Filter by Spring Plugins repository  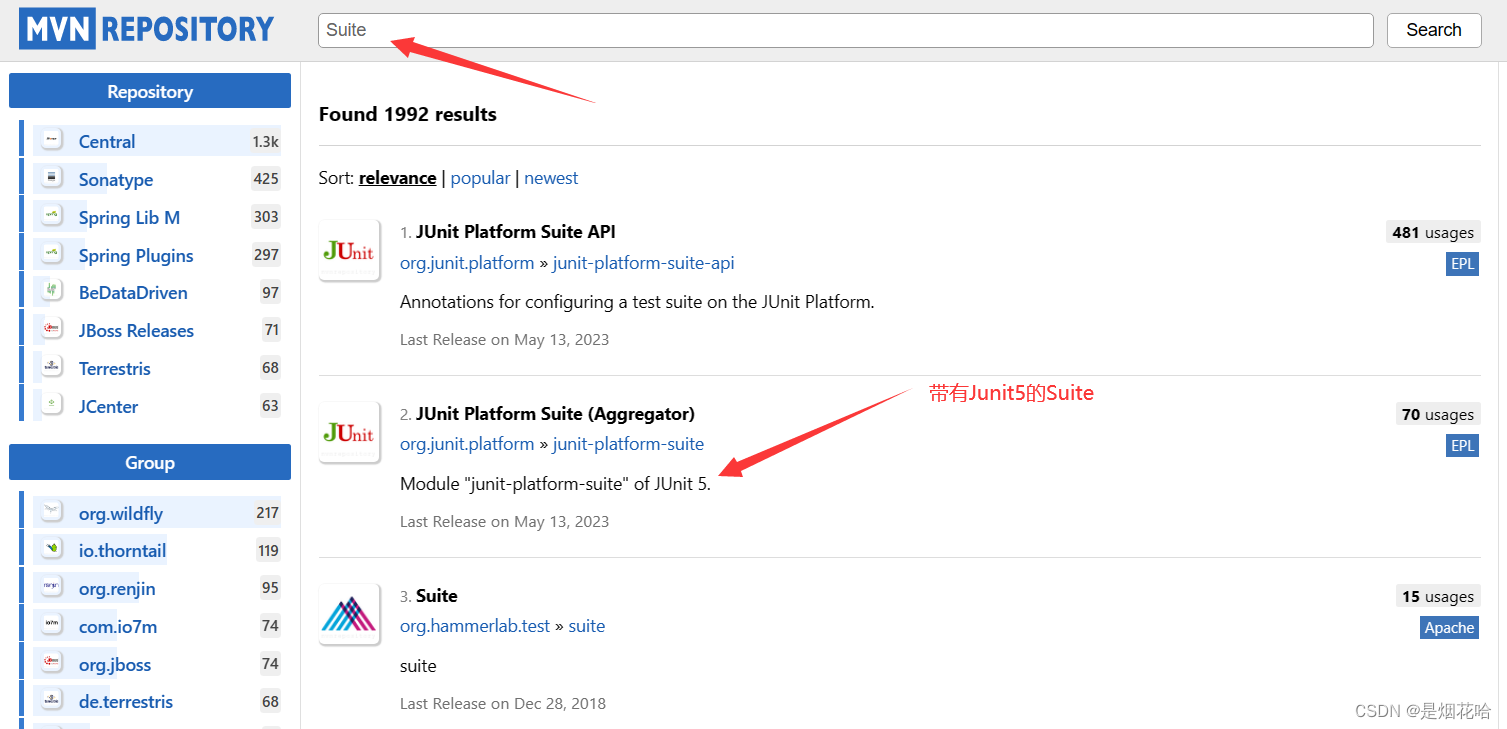click(136, 255)
